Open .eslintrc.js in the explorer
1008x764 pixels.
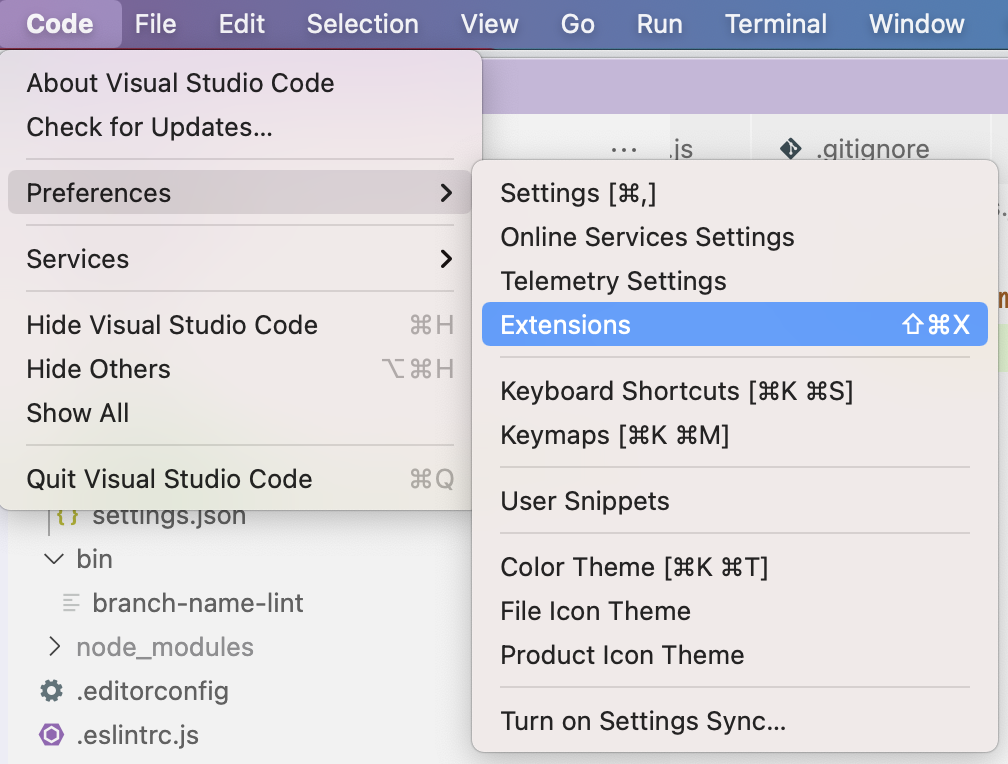point(138,734)
